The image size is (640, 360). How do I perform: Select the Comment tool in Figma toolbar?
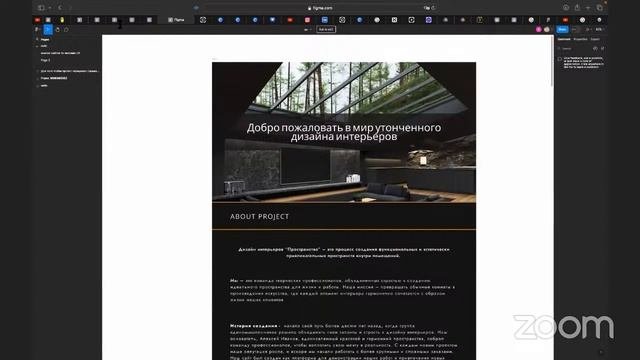(66, 29)
